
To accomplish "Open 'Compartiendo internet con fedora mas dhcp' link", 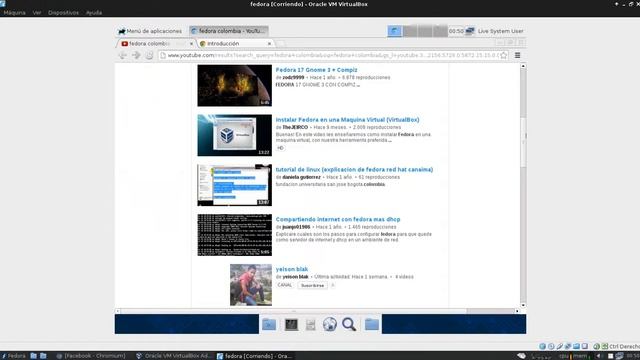I will click(338, 219).
